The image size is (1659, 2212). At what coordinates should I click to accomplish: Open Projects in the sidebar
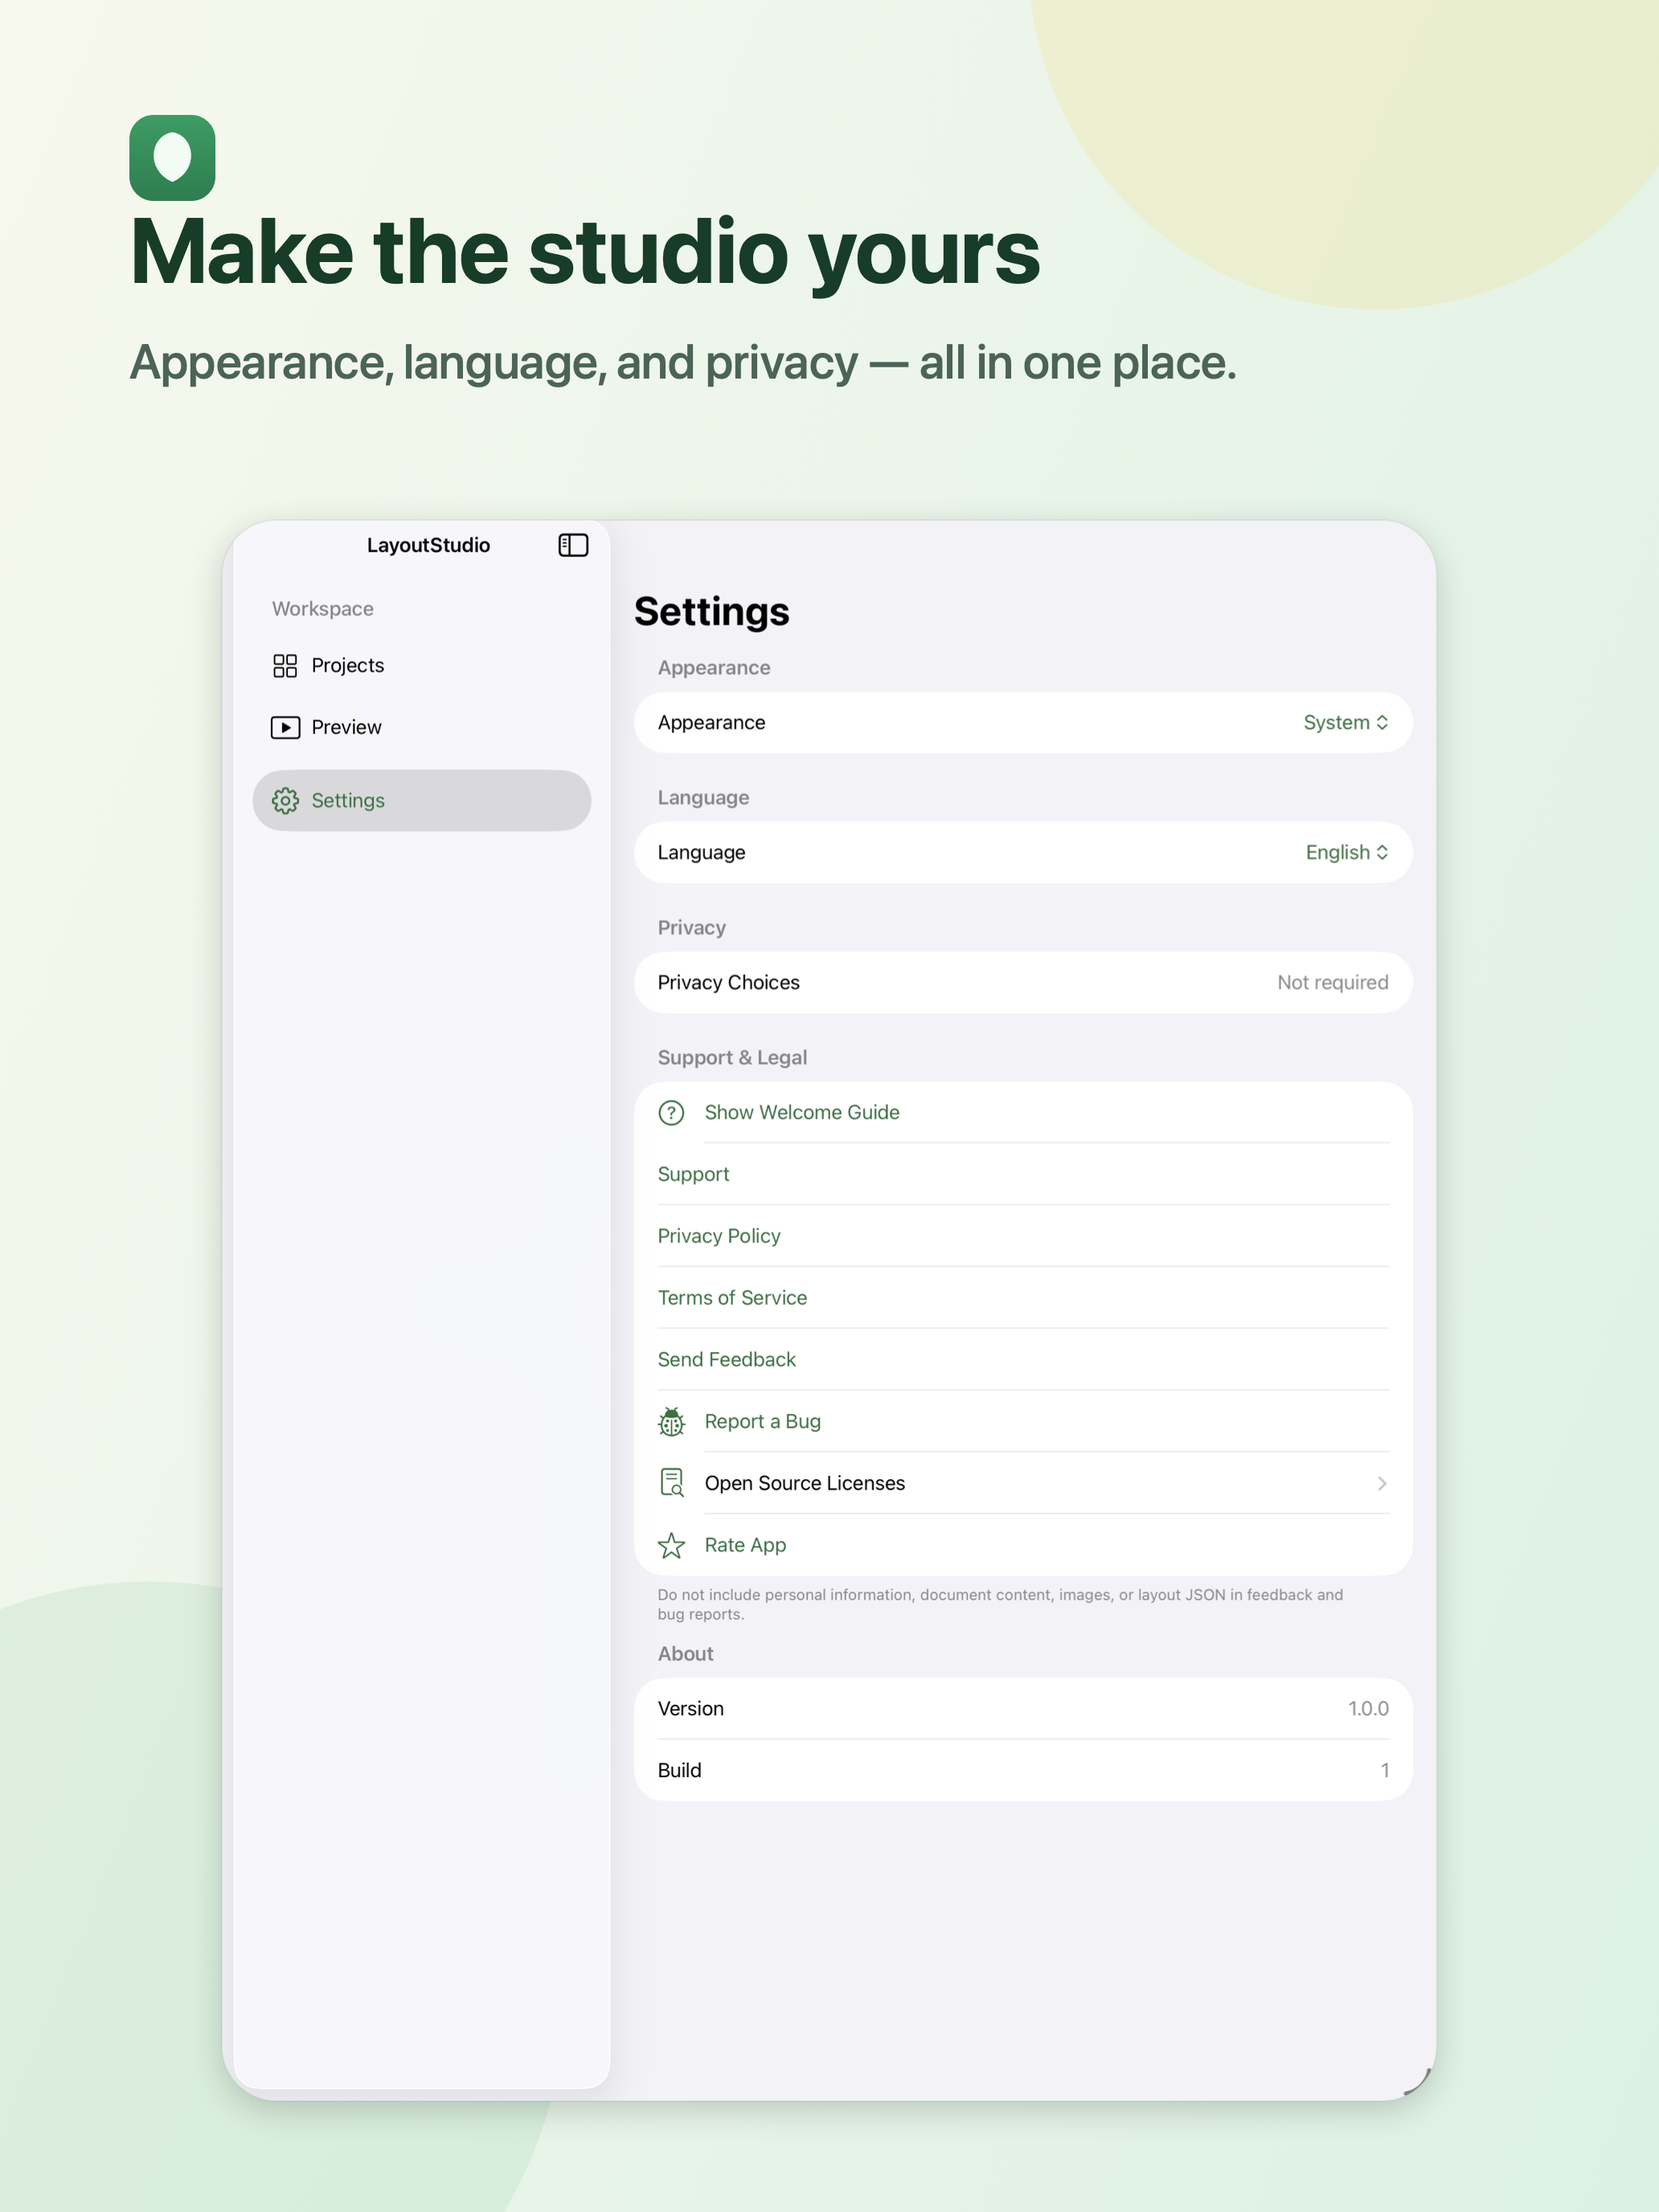click(422, 666)
